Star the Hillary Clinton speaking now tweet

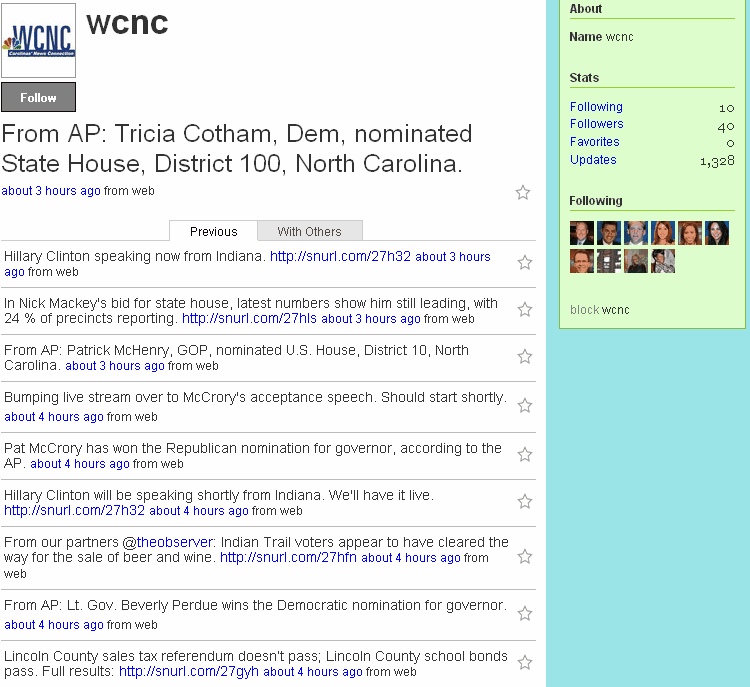click(525, 262)
